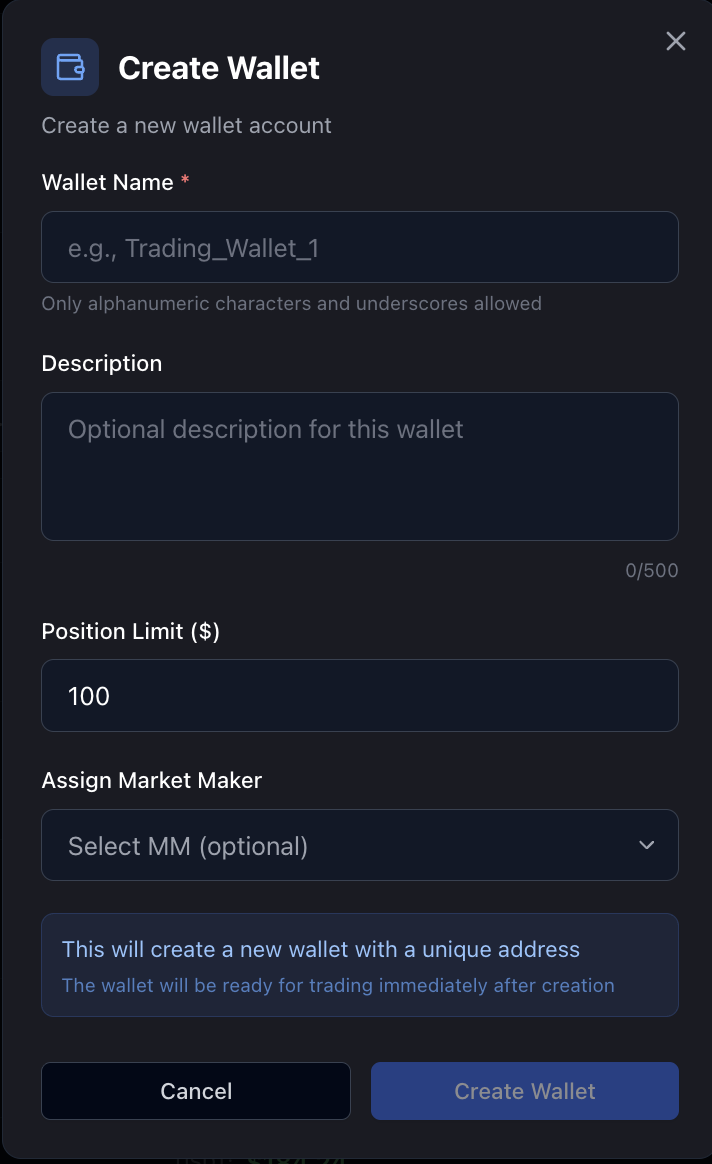Click the wallet icon in the dialog header
The image size is (712, 1164).
pyautogui.click(x=70, y=67)
